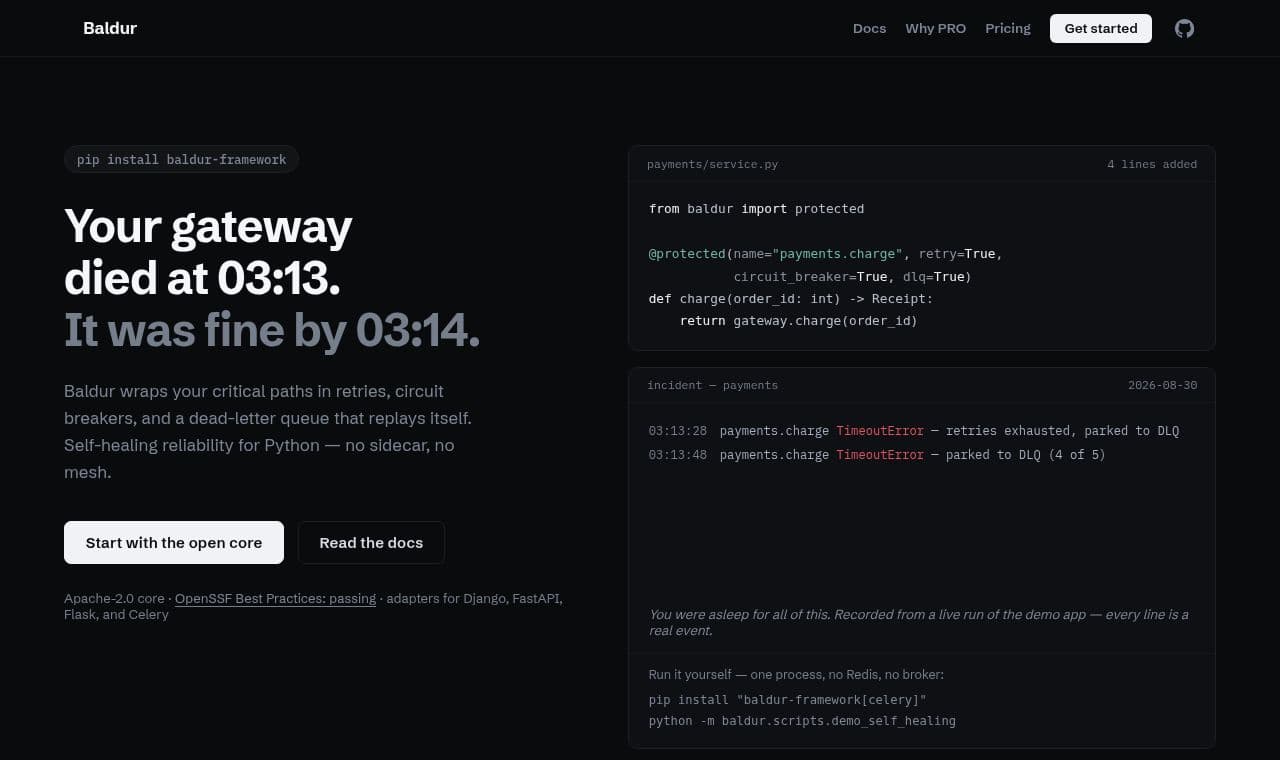Click the Baldur logo
Viewport: 1280px width, 760px height.
click(x=110, y=28)
